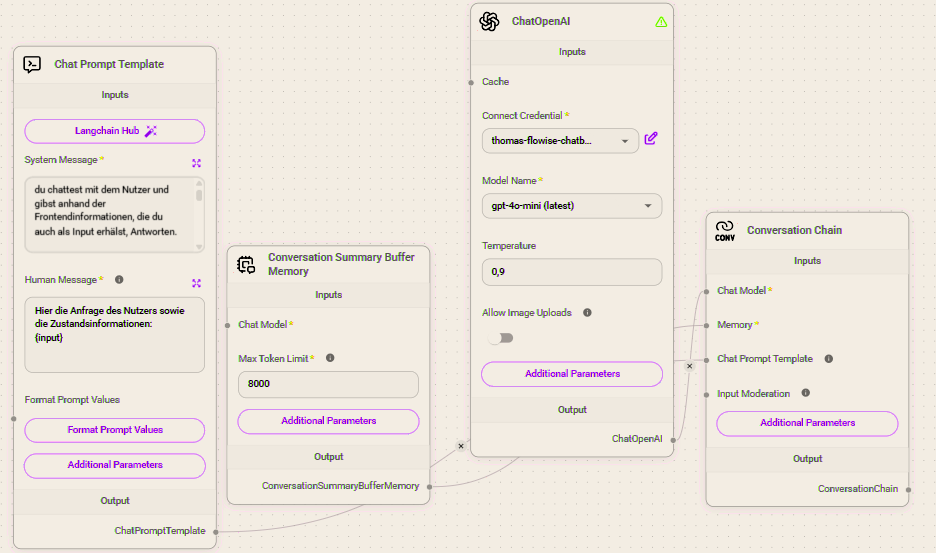936x553 pixels.
Task: Click into the Human Message text area
Action: pos(115,334)
